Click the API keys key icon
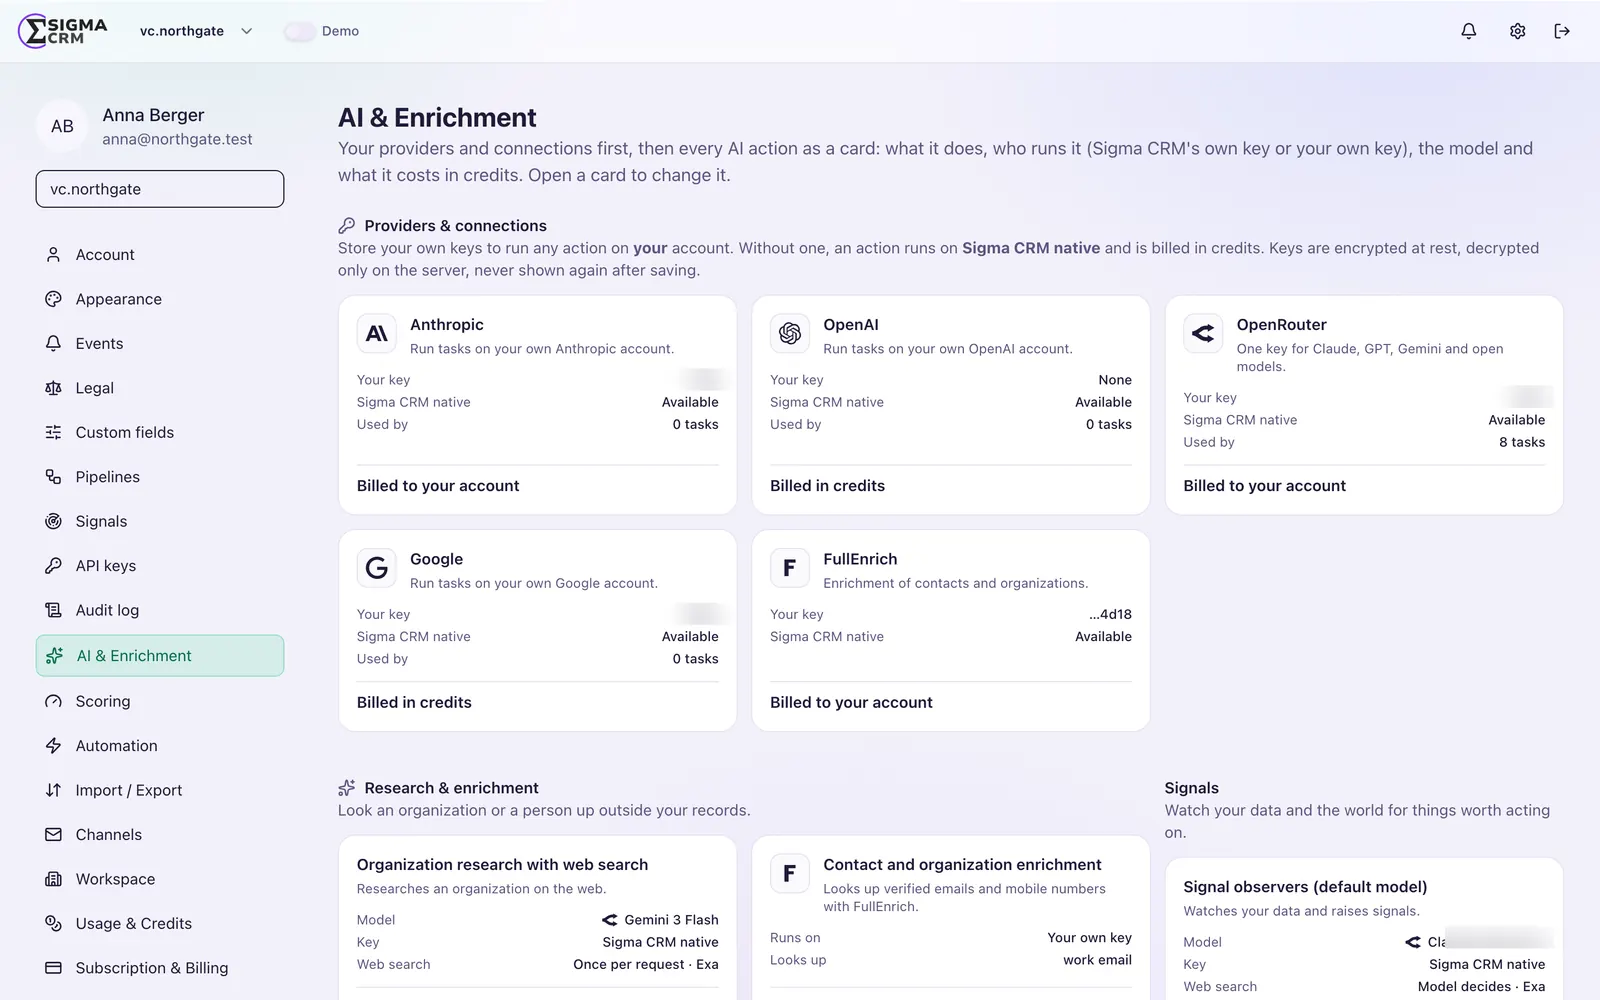Image resolution: width=1600 pixels, height=1000 pixels. (53, 566)
